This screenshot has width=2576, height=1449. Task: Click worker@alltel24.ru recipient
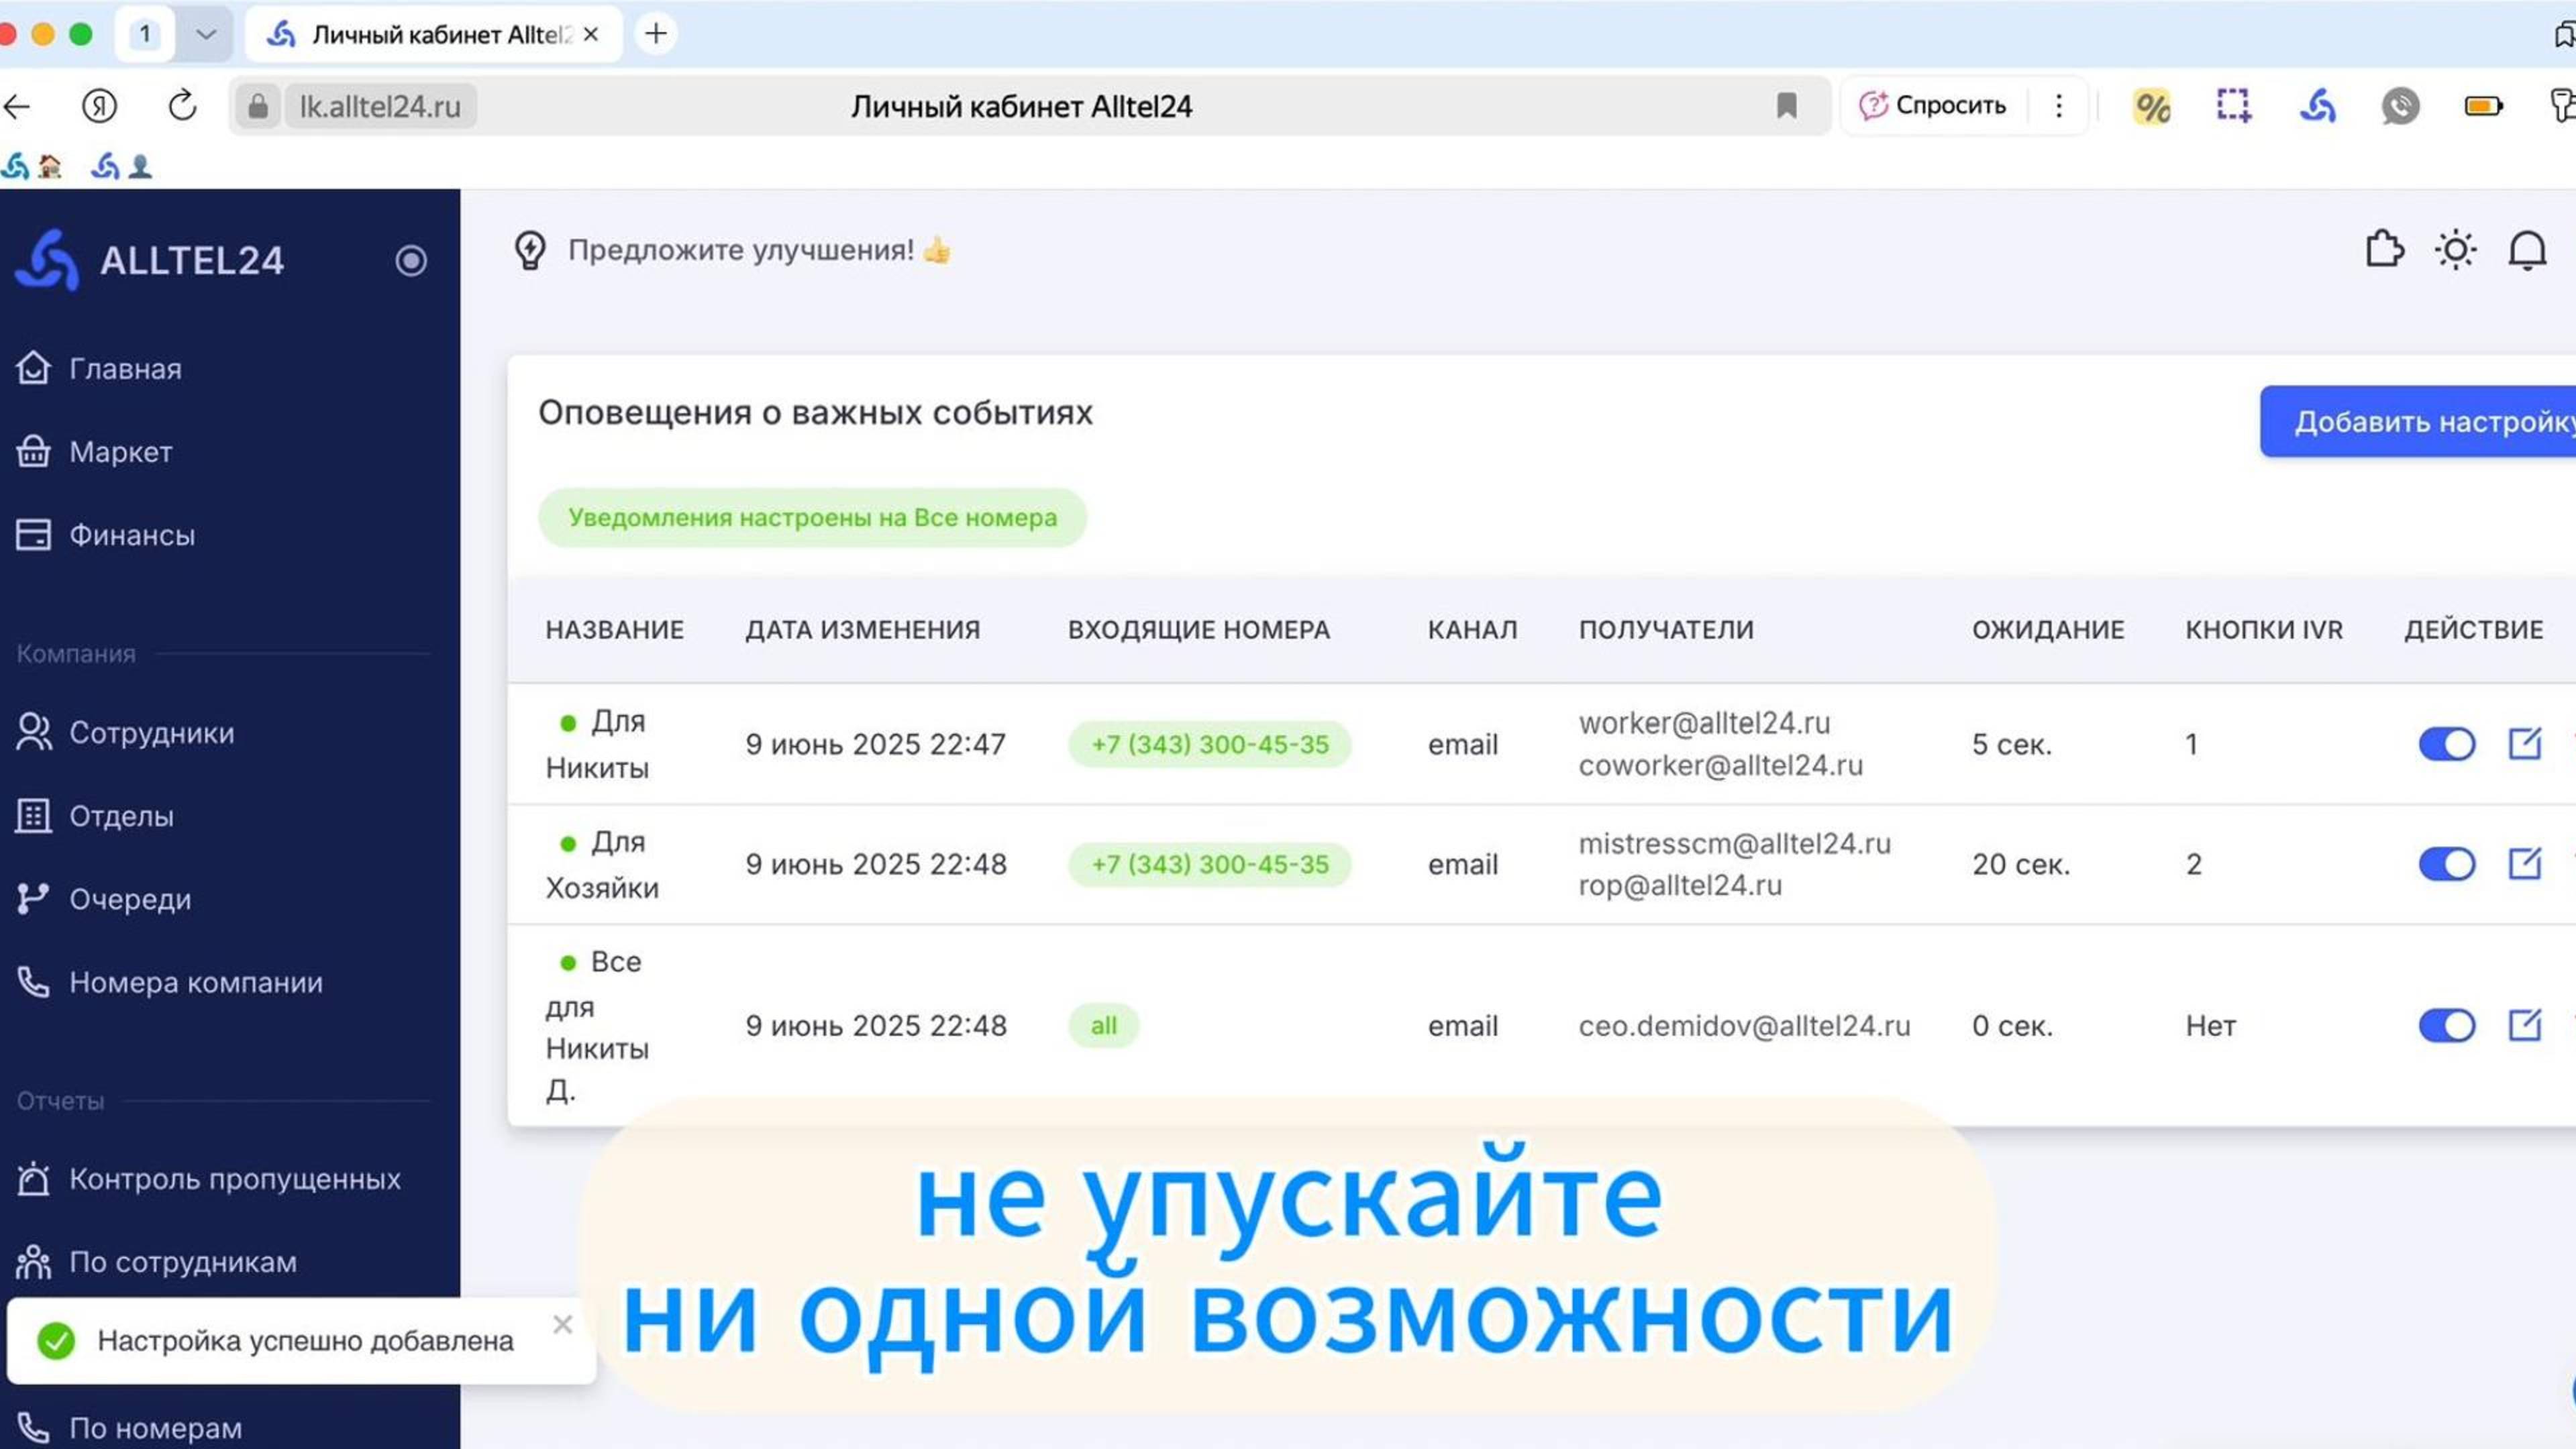point(1704,723)
